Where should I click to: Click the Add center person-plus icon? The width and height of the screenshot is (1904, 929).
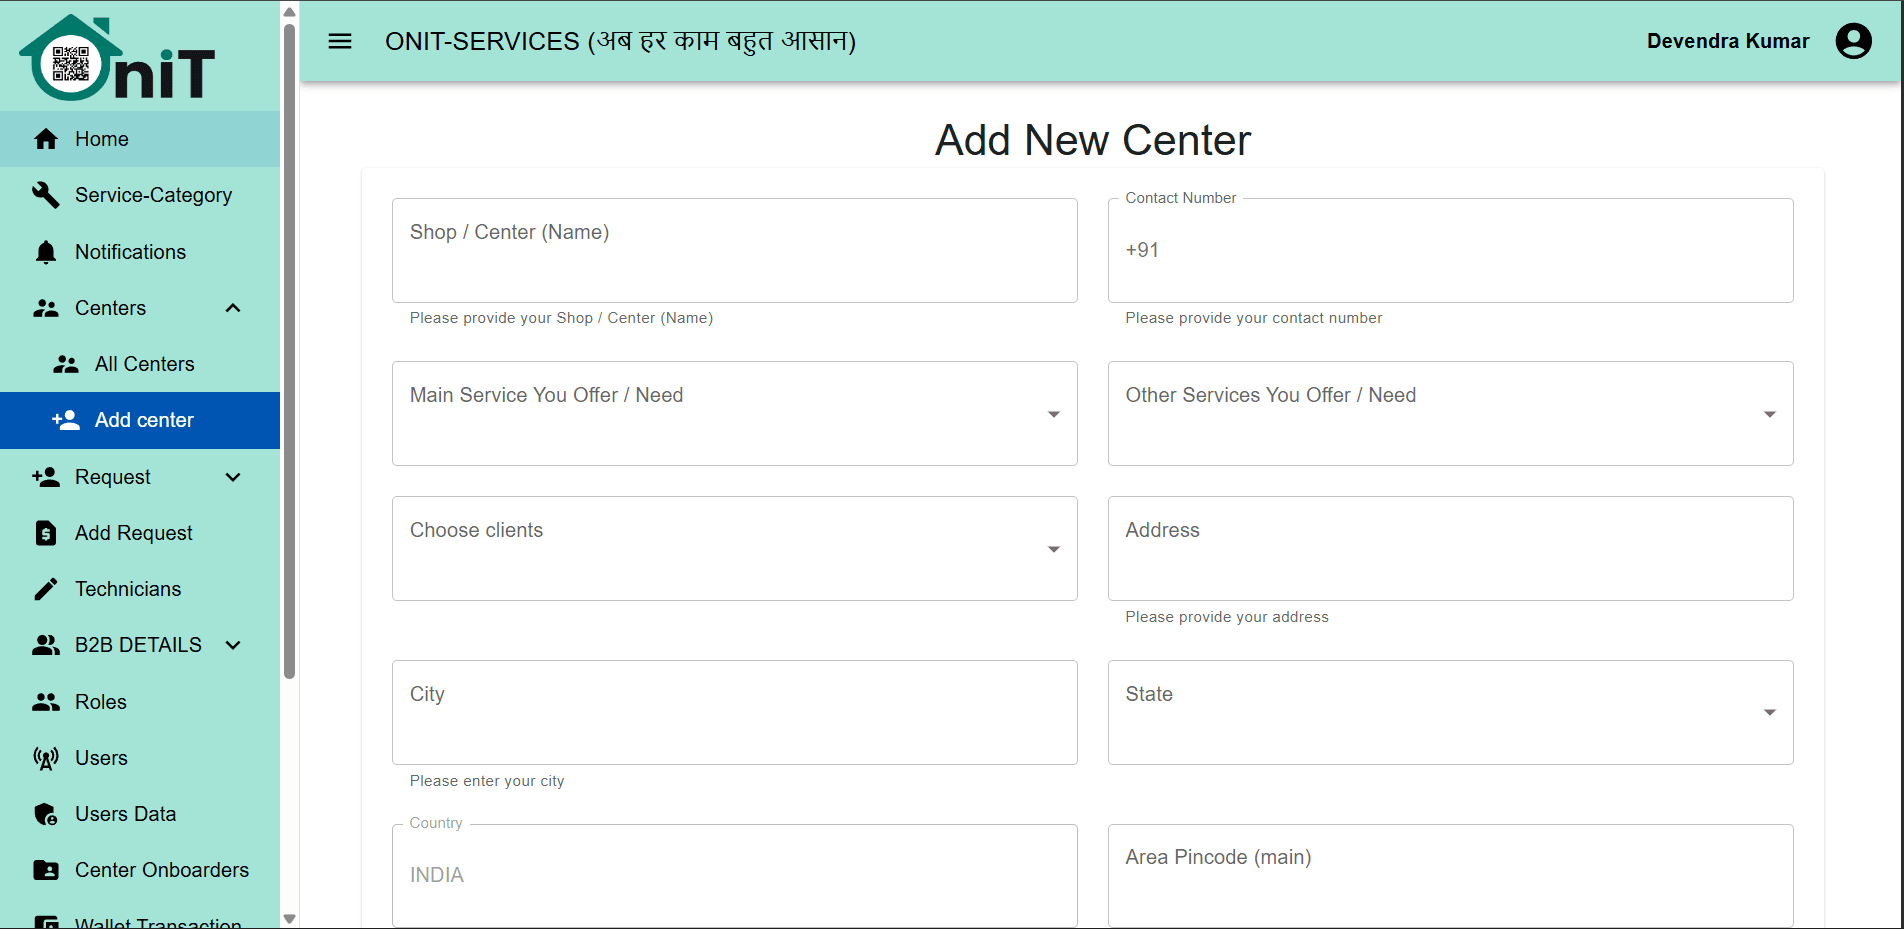coord(66,420)
